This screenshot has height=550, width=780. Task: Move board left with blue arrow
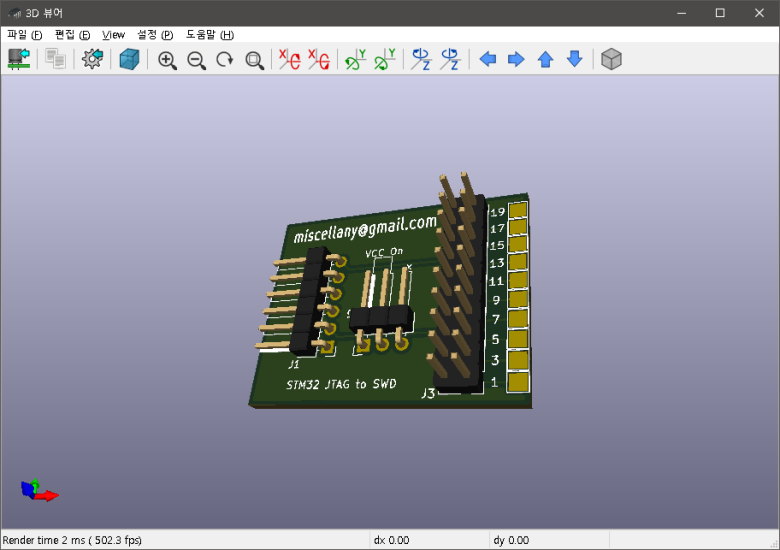(x=488, y=59)
